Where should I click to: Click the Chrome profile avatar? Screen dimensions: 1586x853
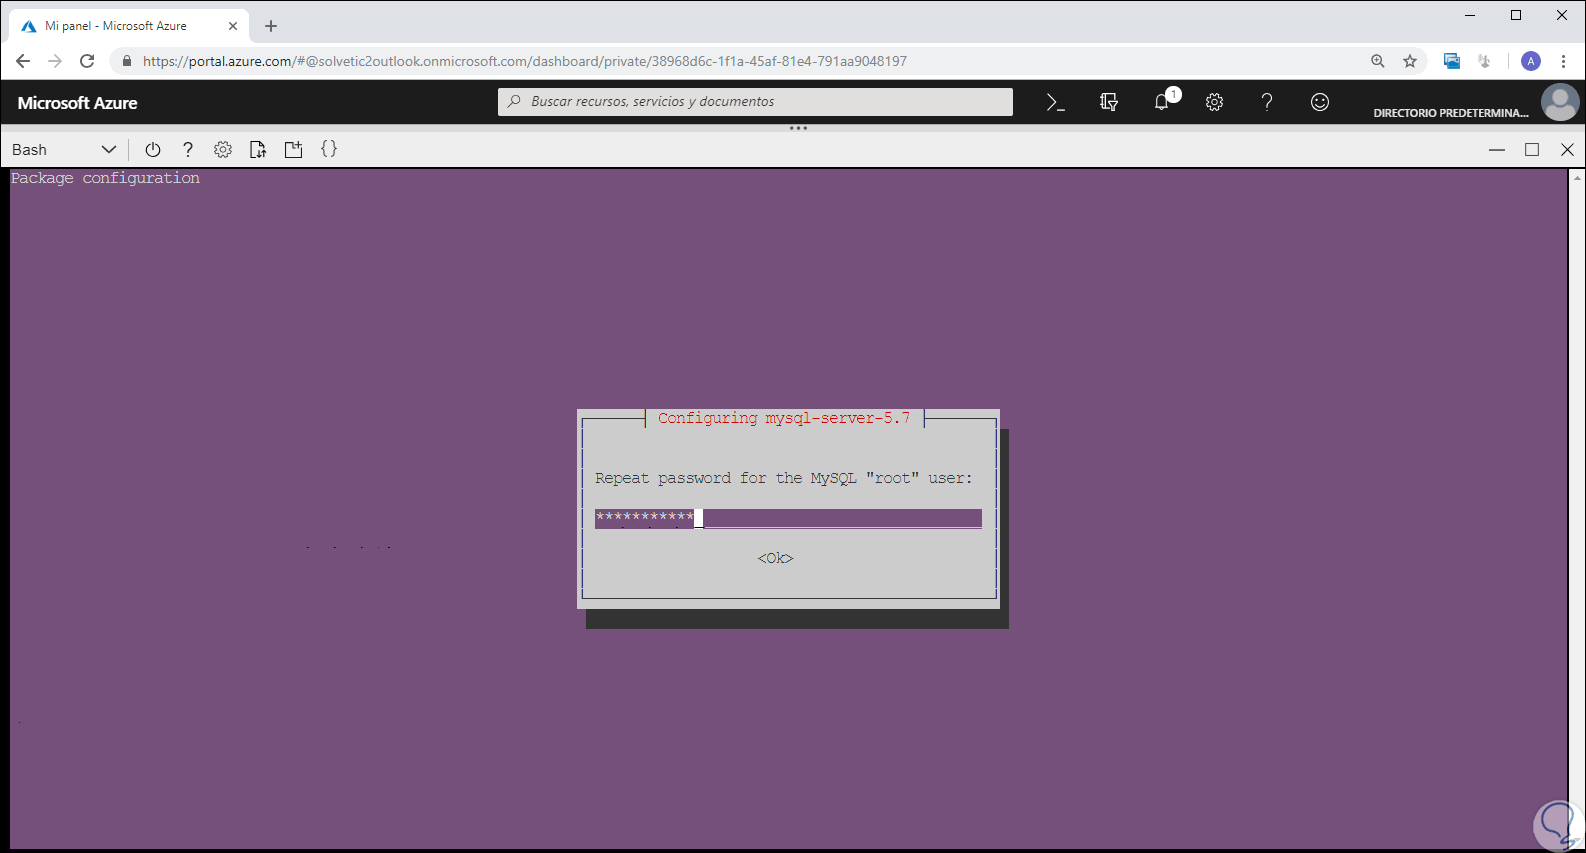(x=1531, y=61)
